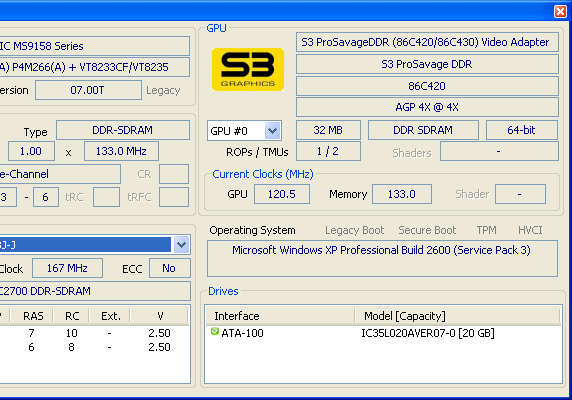Click the Legacy Boot indicator

tap(355, 230)
